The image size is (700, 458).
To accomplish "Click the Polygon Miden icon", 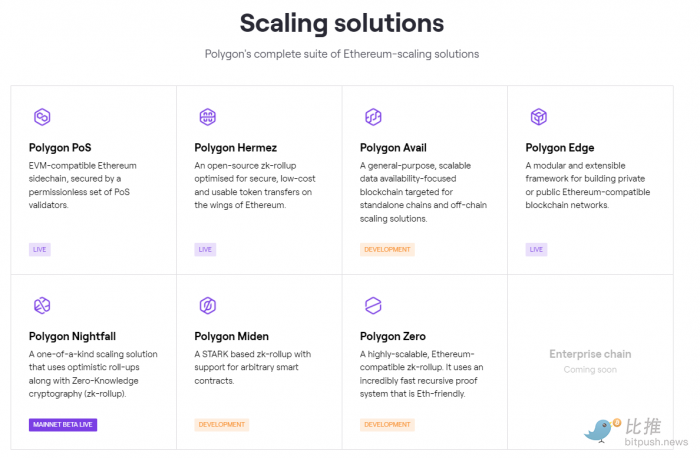I will 207,305.
